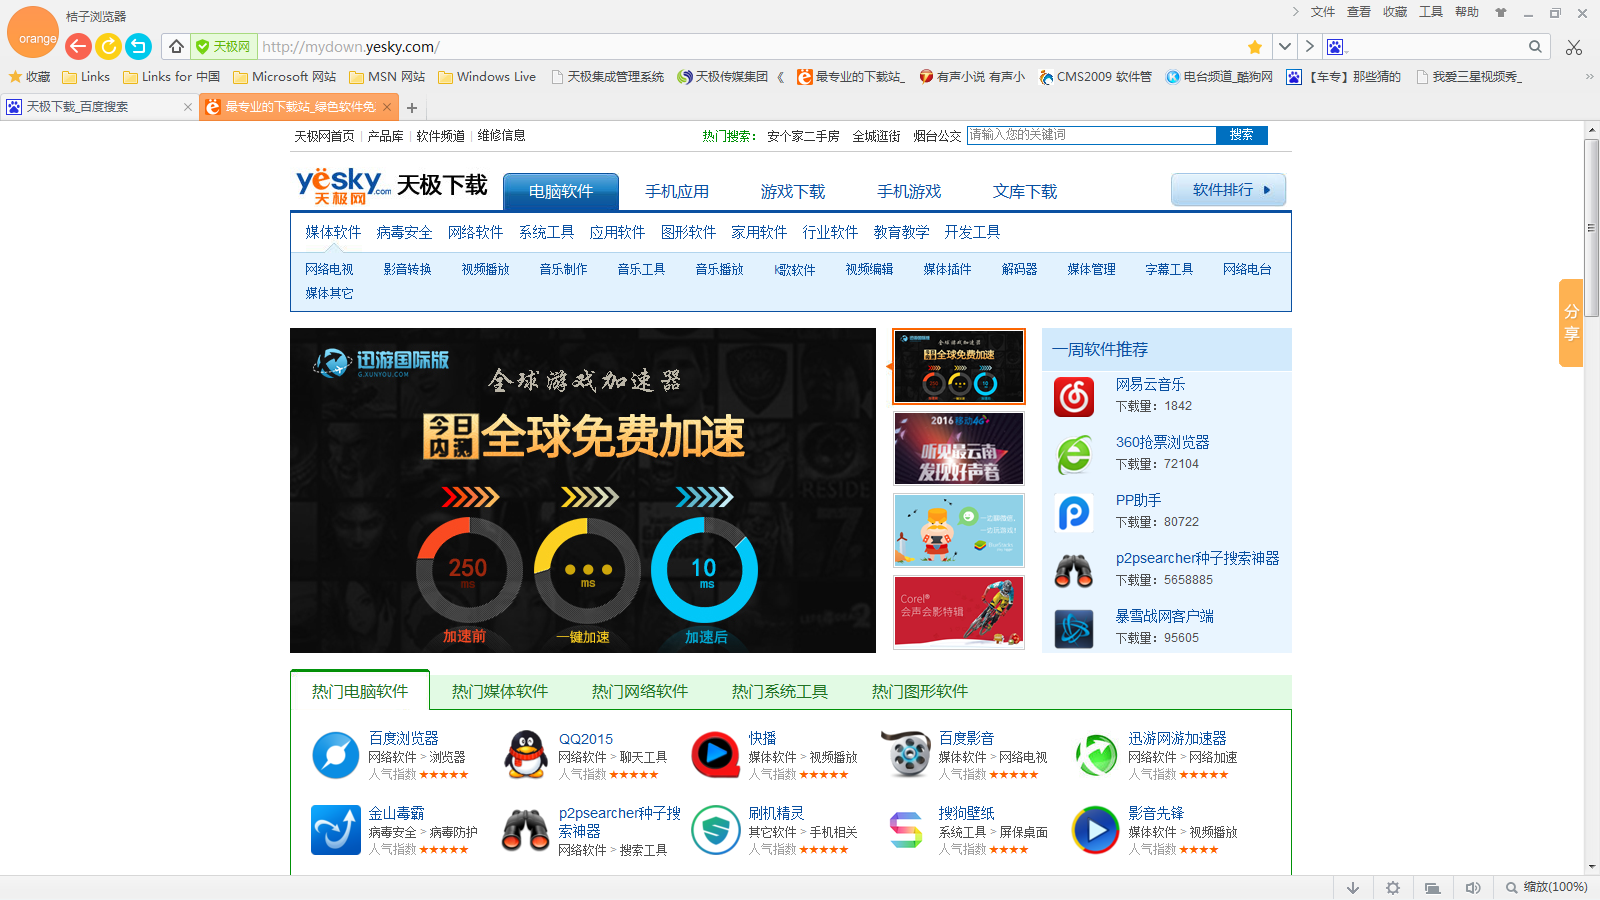The image size is (1600, 900).
Task: Click inside the site keyword search field
Action: [1091, 135]
